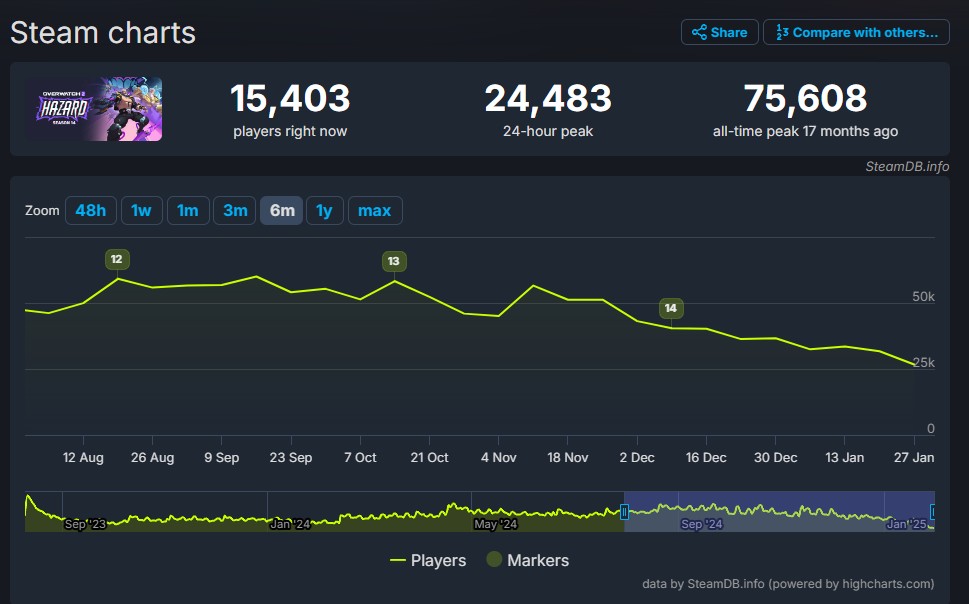Switch chart to 1y view
This screenshot has width=969, height=604.
coord(324,210)
